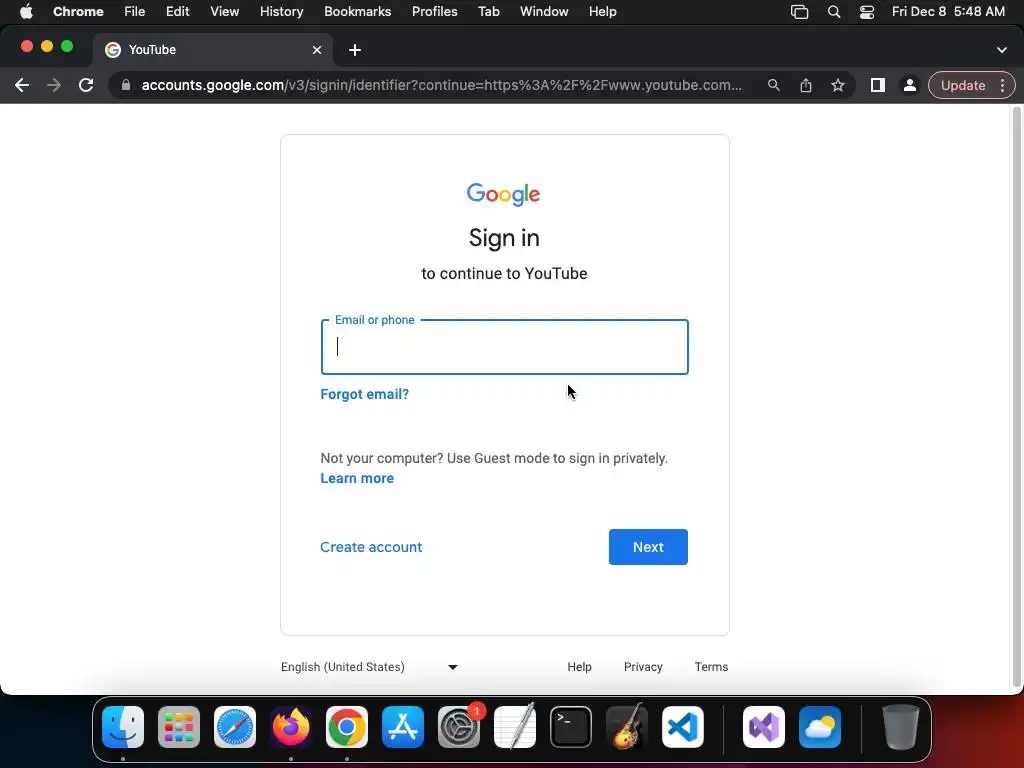Open the History menu

(x=281, y=12)
